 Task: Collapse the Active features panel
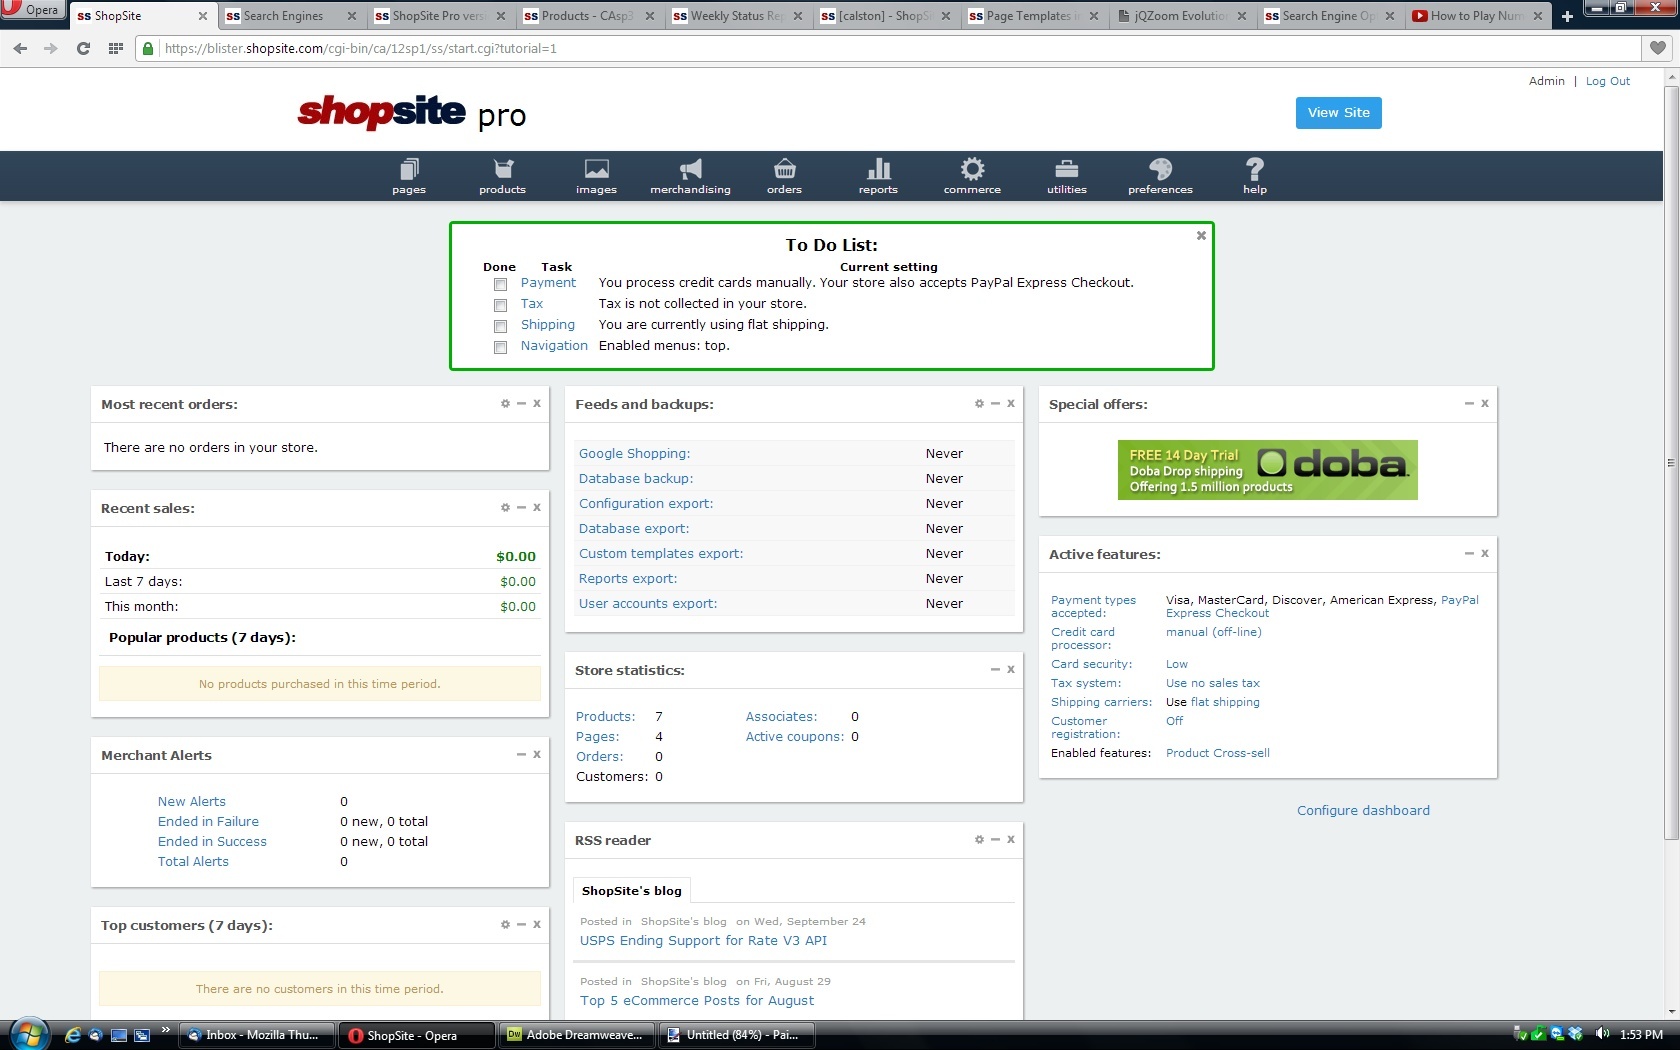coord(1469,554)
